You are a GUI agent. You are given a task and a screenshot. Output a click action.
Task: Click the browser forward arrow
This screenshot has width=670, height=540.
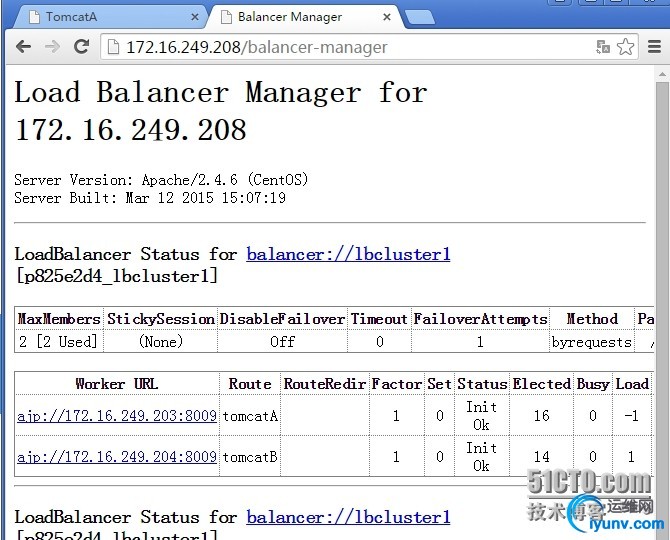[x=52, y=47]
